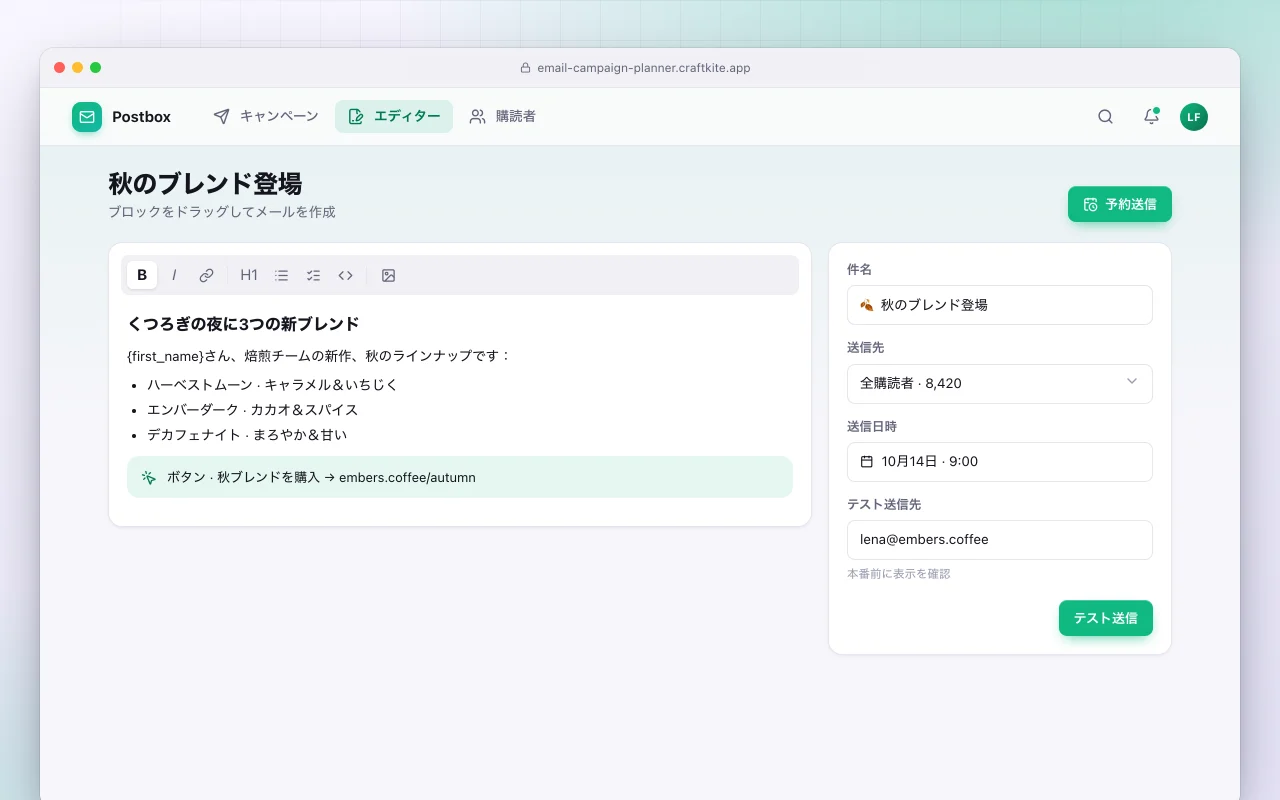Click the {first_name} greeting paragraph
Viewport: 1280px width, 800px height.
(x=319, y=356)
